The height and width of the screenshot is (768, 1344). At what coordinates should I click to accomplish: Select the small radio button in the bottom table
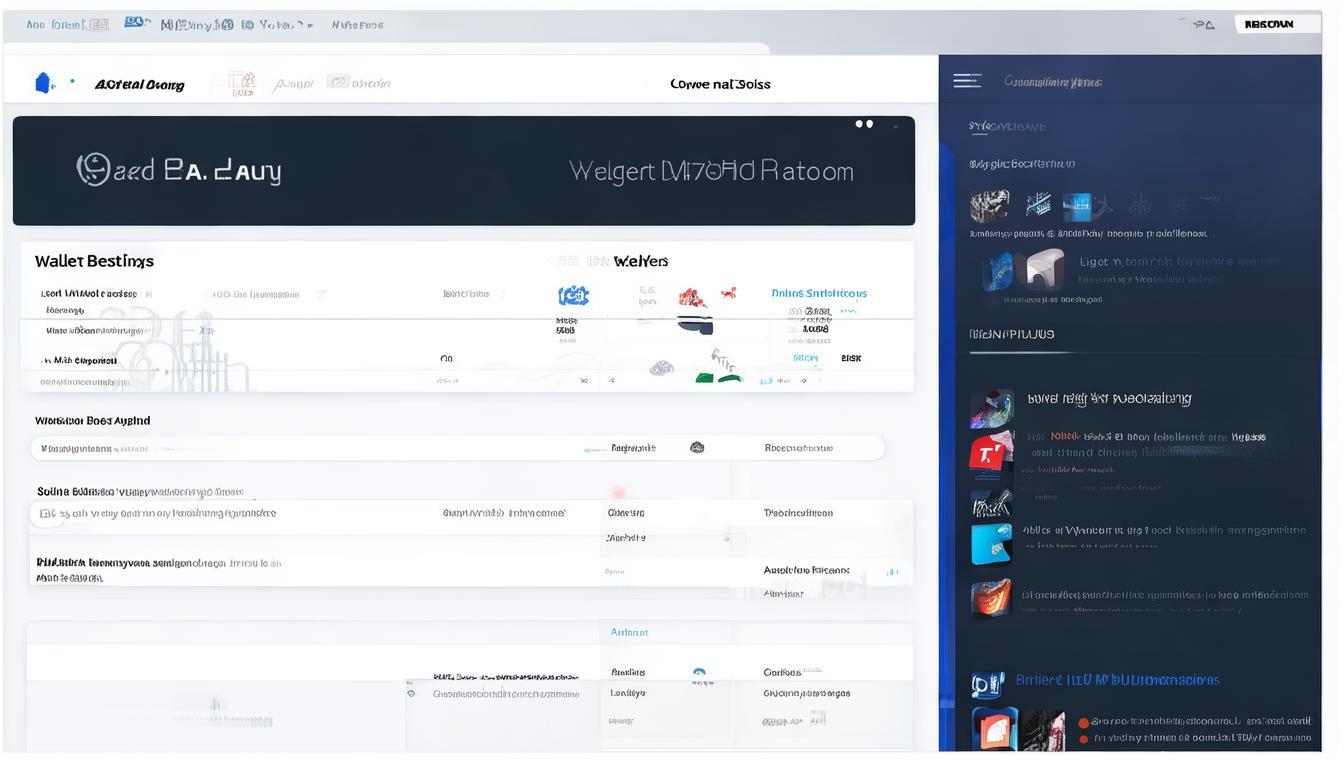411,693
